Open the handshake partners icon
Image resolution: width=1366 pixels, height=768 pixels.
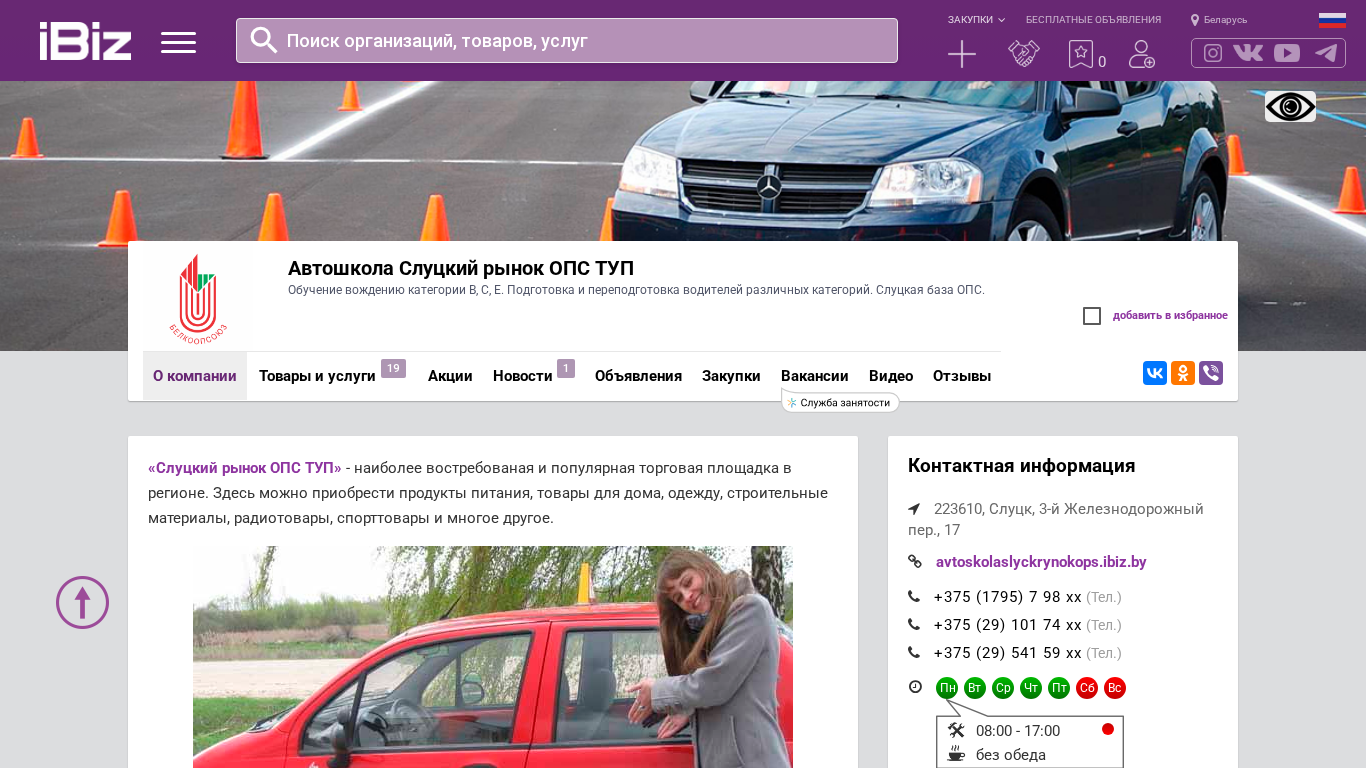1024,54
